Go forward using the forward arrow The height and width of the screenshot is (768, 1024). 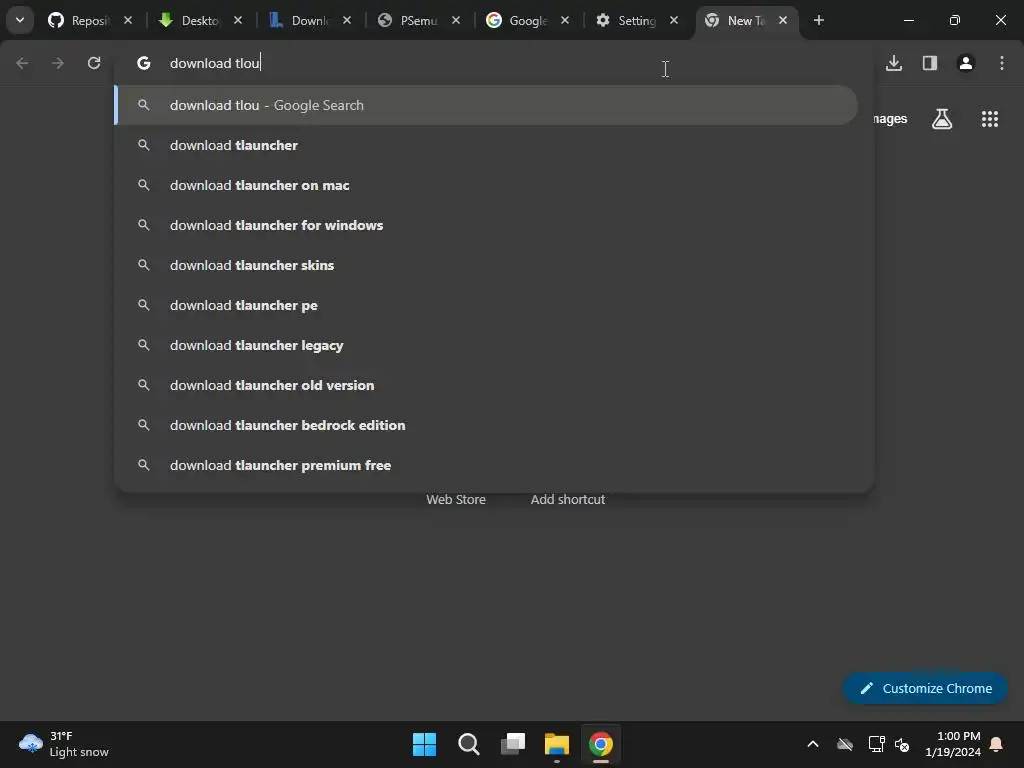[x=58, y=63]
